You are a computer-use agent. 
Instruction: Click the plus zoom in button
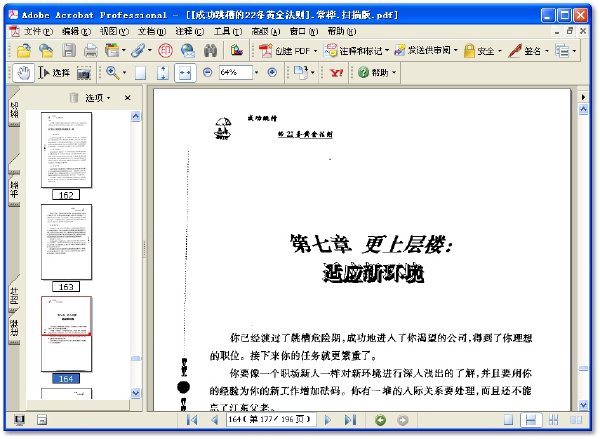point(272,72)
